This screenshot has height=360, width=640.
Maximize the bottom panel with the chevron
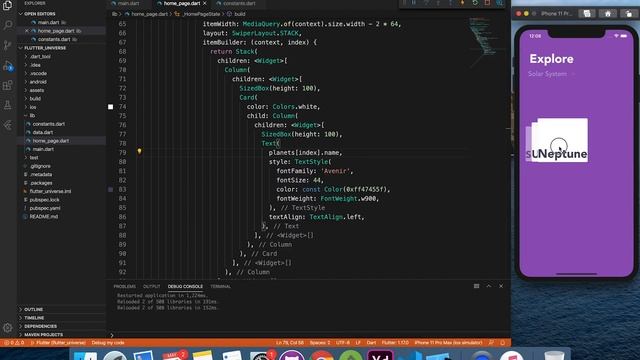pyautogui.click(x=489, y=286)
